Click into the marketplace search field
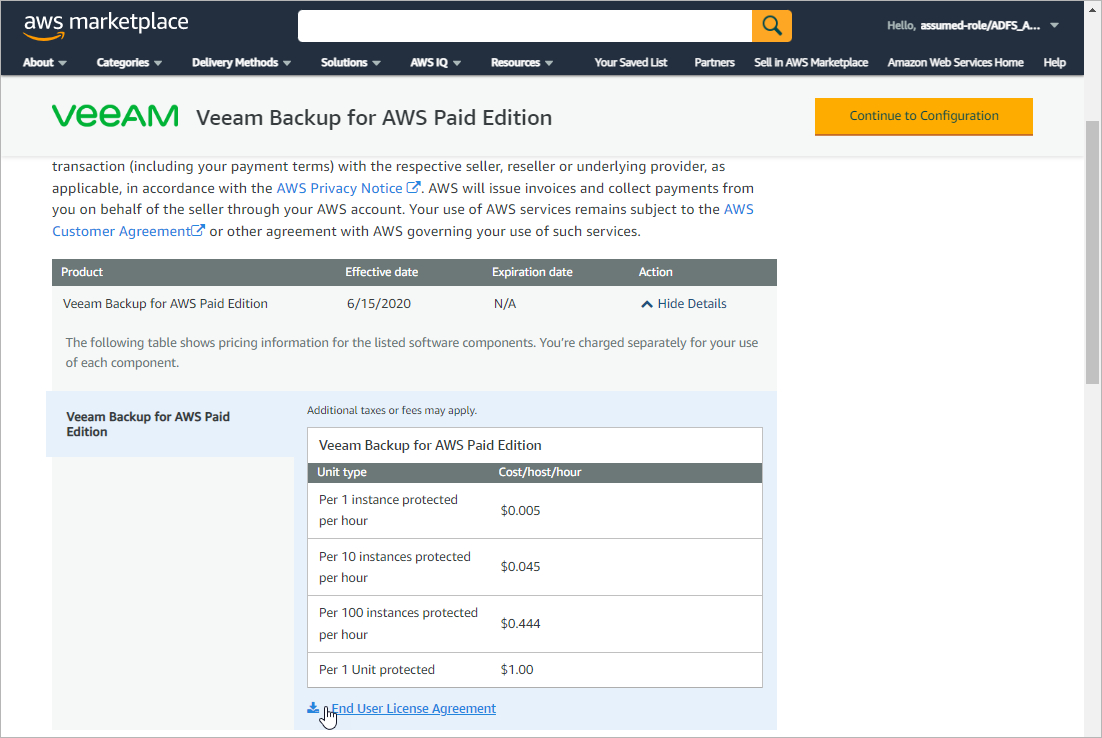 click(524, 26)
